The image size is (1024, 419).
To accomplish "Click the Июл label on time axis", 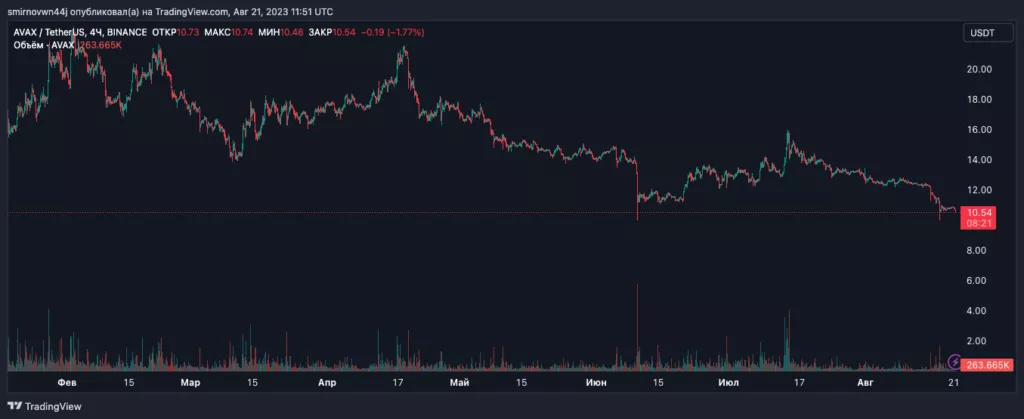I will click(728, 382).
